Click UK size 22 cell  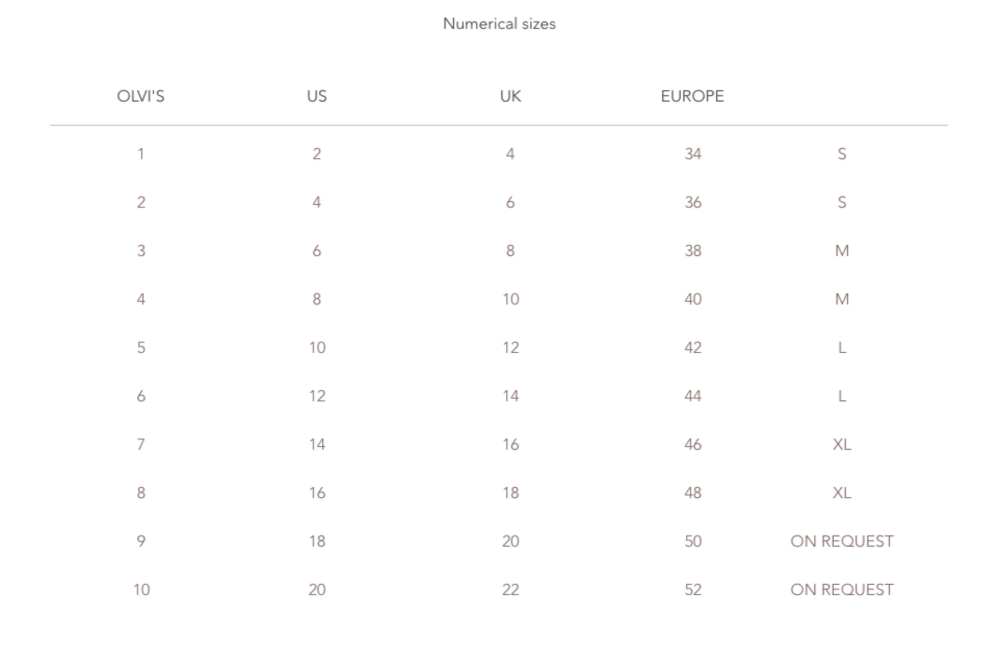click(x=511, y=590)
